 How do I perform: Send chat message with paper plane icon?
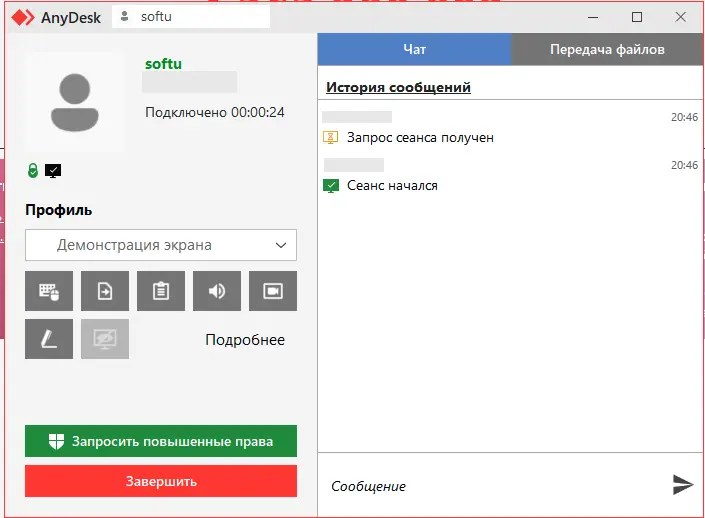coord(683,484)
